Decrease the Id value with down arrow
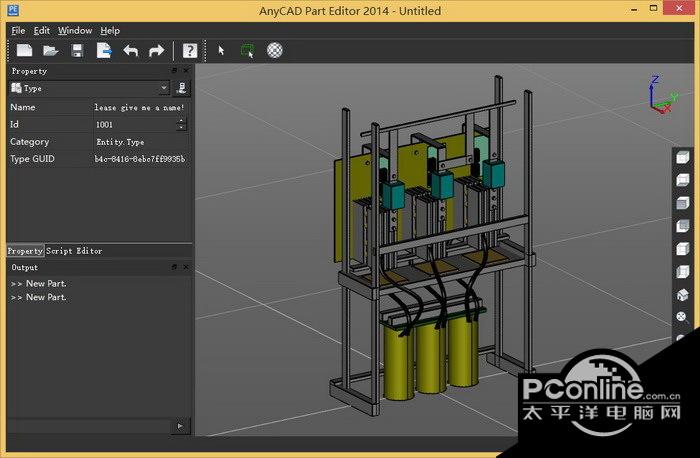The image size is (700, 458). pyautogui.click(x=181, y=128)
